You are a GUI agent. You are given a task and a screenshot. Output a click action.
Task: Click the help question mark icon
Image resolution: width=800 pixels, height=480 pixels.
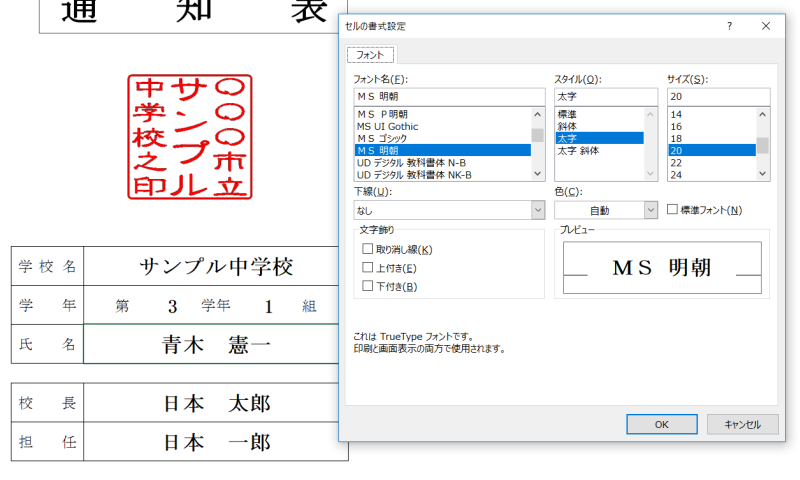(730, 26)
